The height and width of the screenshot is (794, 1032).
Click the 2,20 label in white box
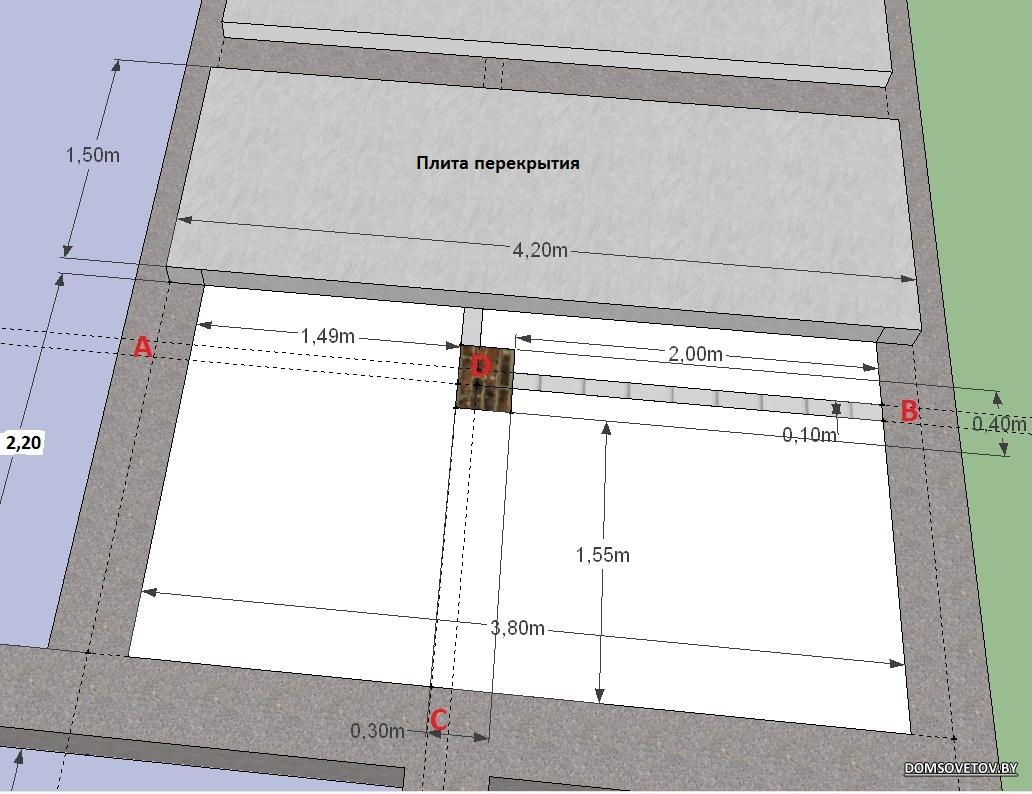pyautogui.click(x=24, y=443)
